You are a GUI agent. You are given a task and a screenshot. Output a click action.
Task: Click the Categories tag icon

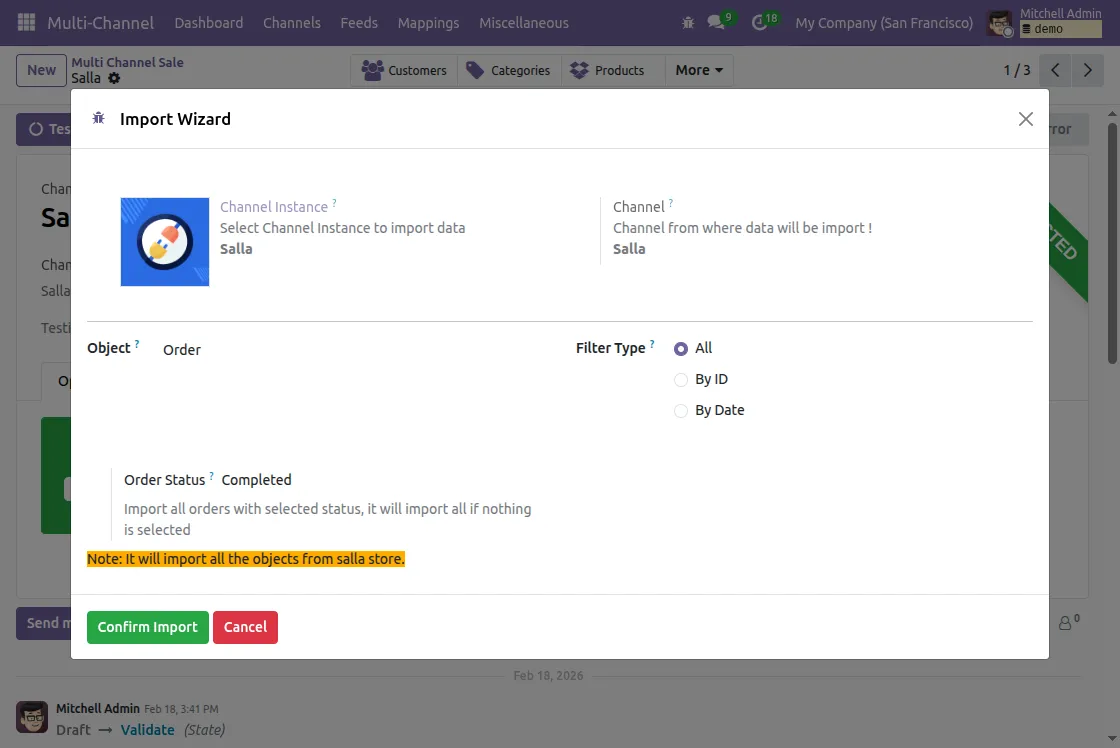click(x=478, y=70)
